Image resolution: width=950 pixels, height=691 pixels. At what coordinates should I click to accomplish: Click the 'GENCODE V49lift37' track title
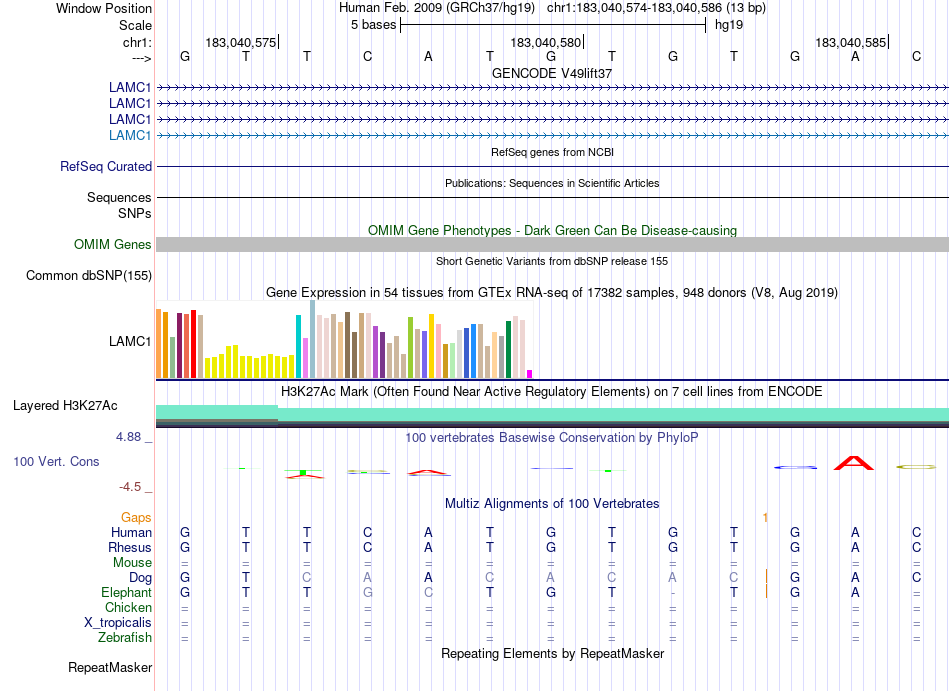pos(552,73)
